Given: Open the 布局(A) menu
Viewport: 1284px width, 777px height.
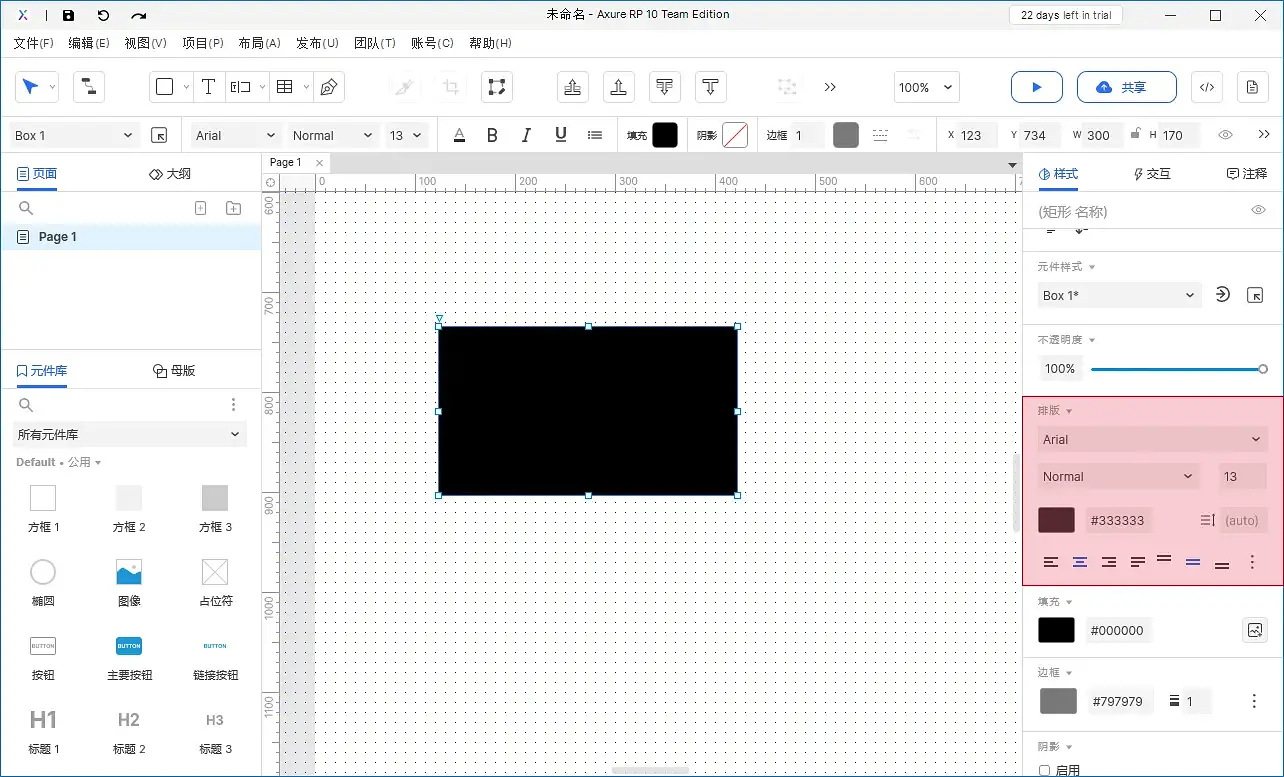Looking at the screenshot, I should click(259, 43).
